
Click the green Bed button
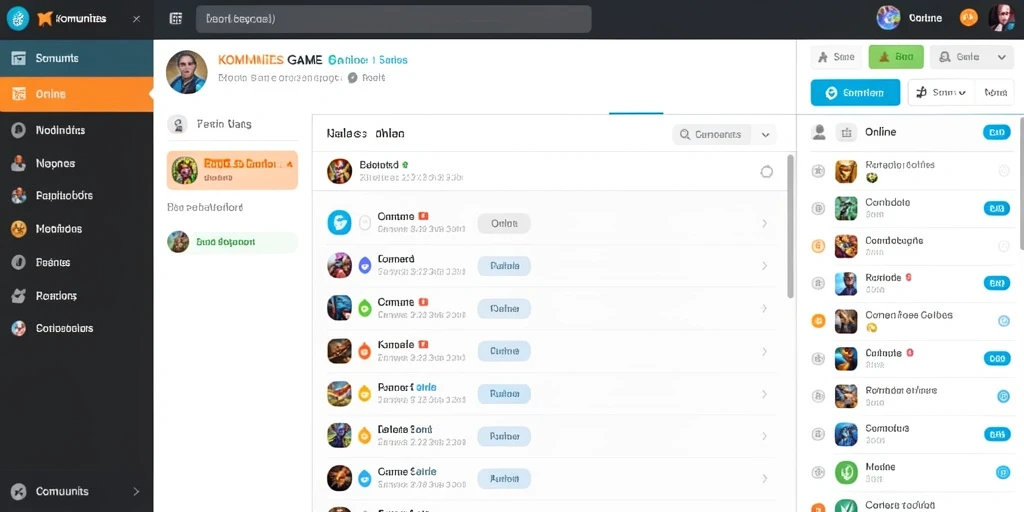896,57
